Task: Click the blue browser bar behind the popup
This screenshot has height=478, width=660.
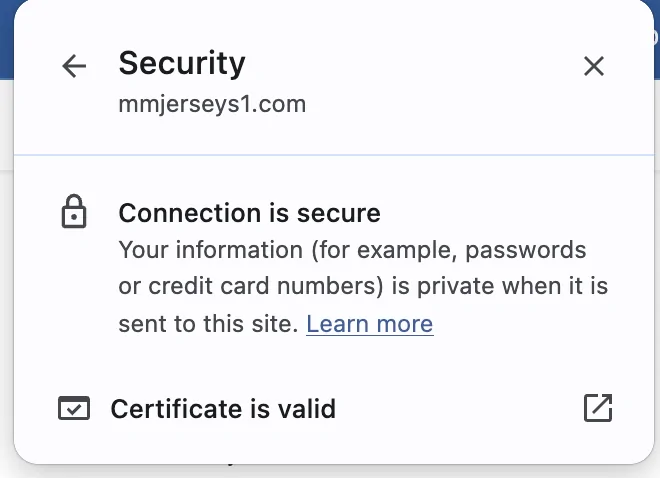Action: (6, 38)
